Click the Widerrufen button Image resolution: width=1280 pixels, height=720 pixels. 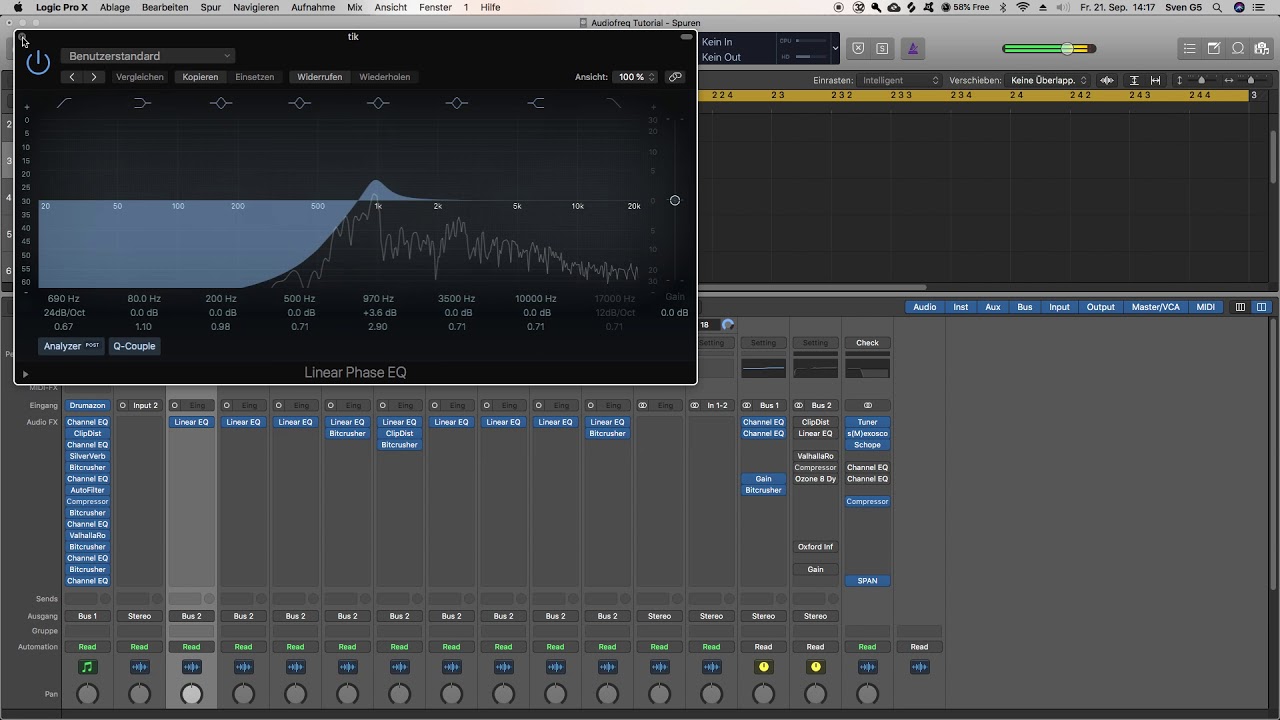click(x=320, y=77)
